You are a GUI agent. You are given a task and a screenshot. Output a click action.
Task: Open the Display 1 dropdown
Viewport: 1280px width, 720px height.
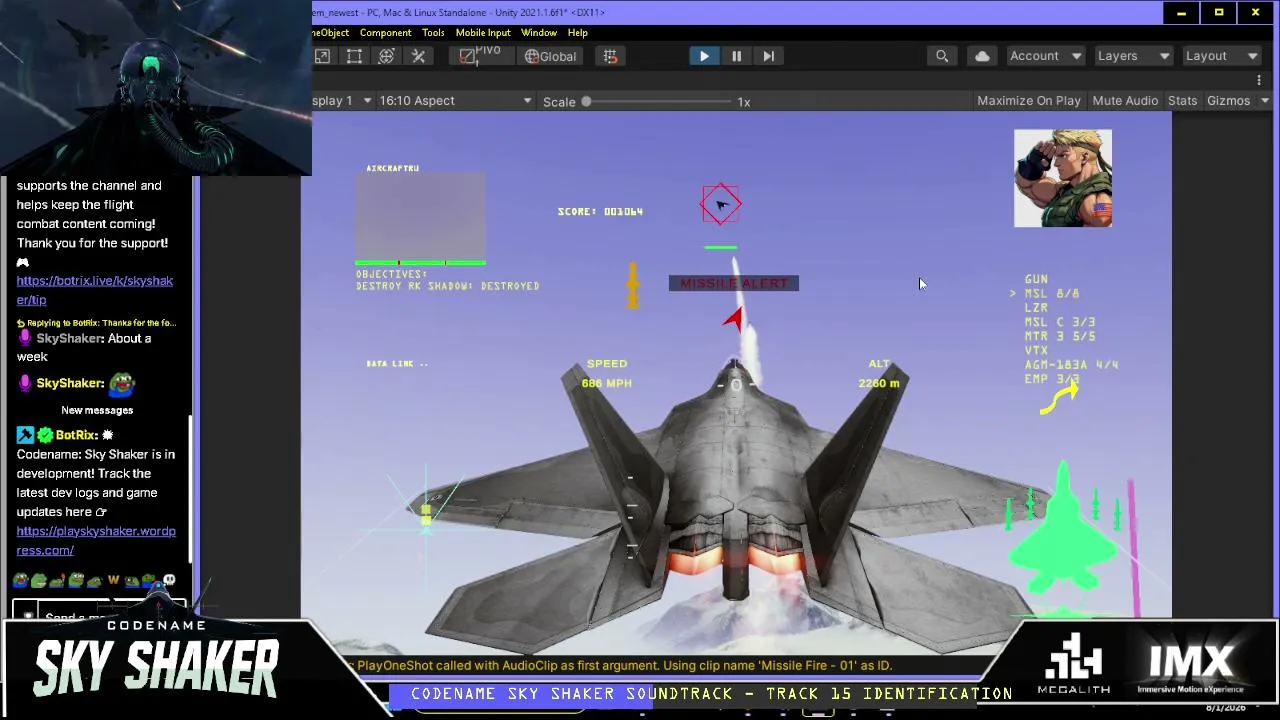342,100
